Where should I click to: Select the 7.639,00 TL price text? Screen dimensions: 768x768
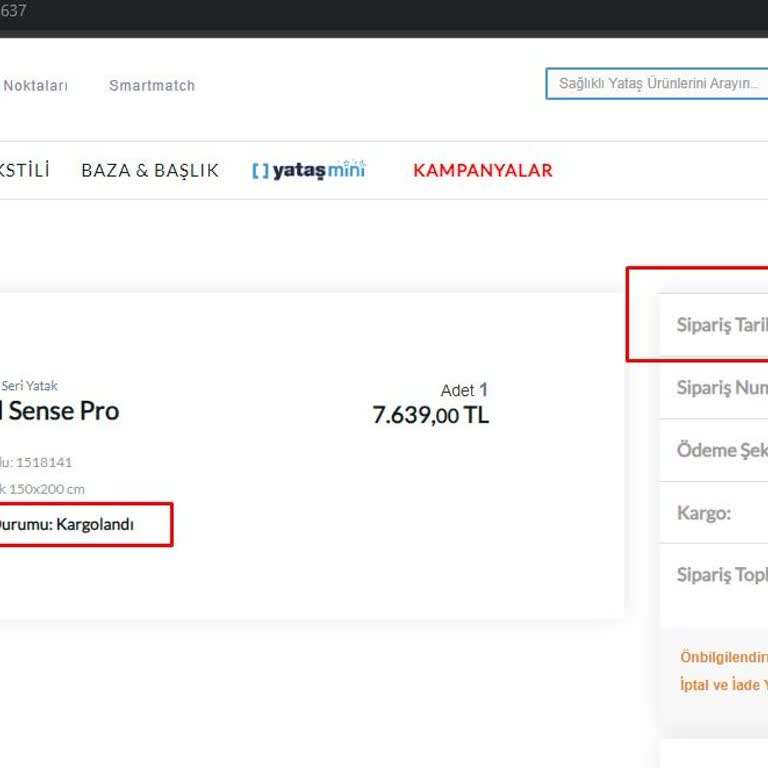pyautogui.click(x=431, y=415)
